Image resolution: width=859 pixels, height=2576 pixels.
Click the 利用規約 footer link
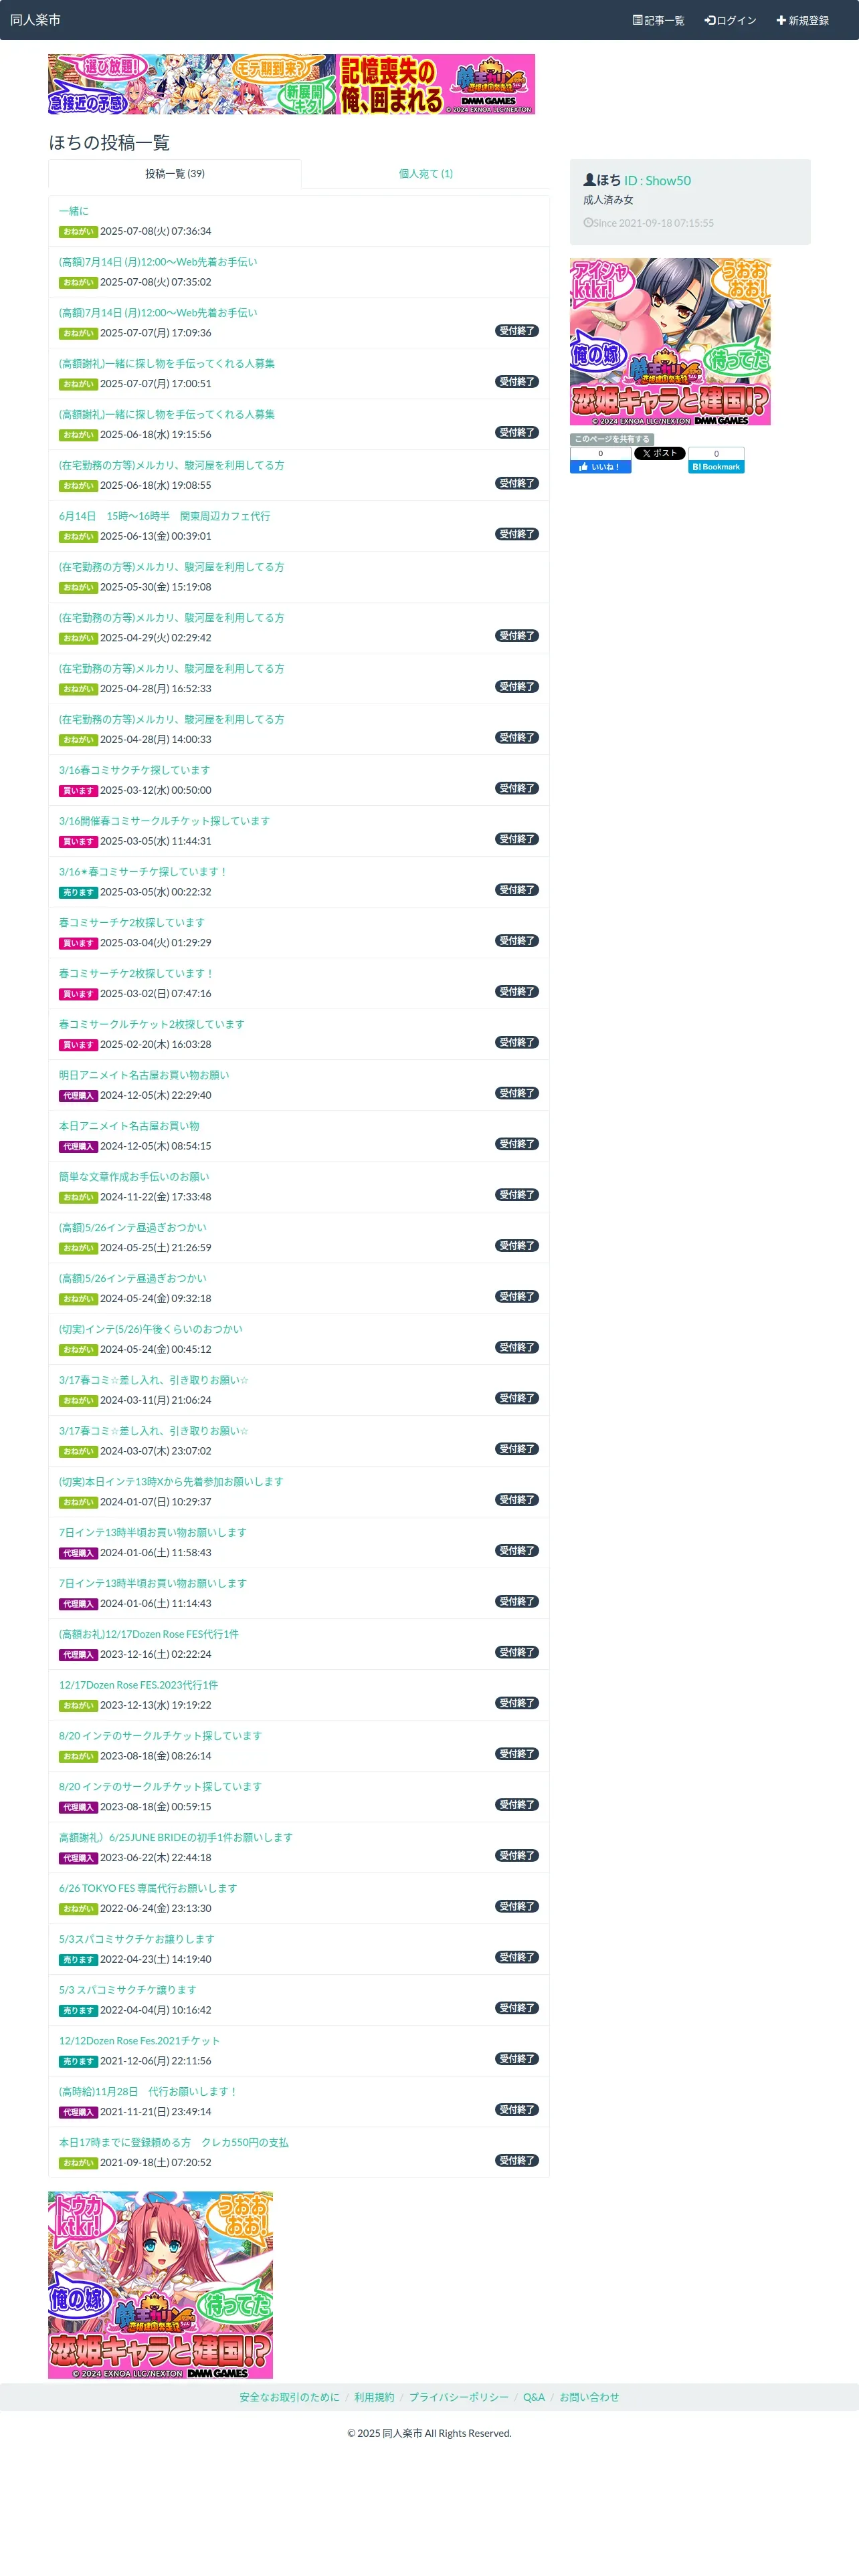[x=374, y=2397]
